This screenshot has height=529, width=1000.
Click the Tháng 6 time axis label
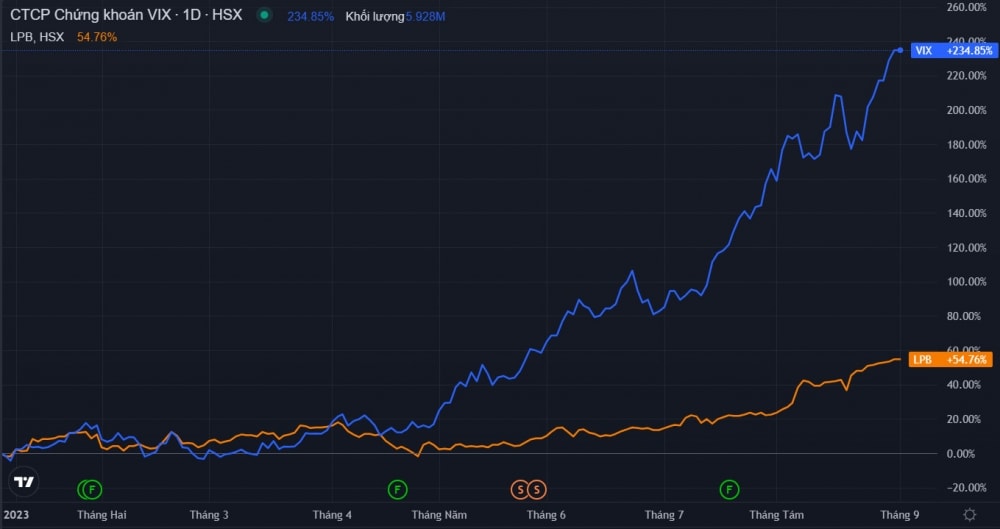546,515
